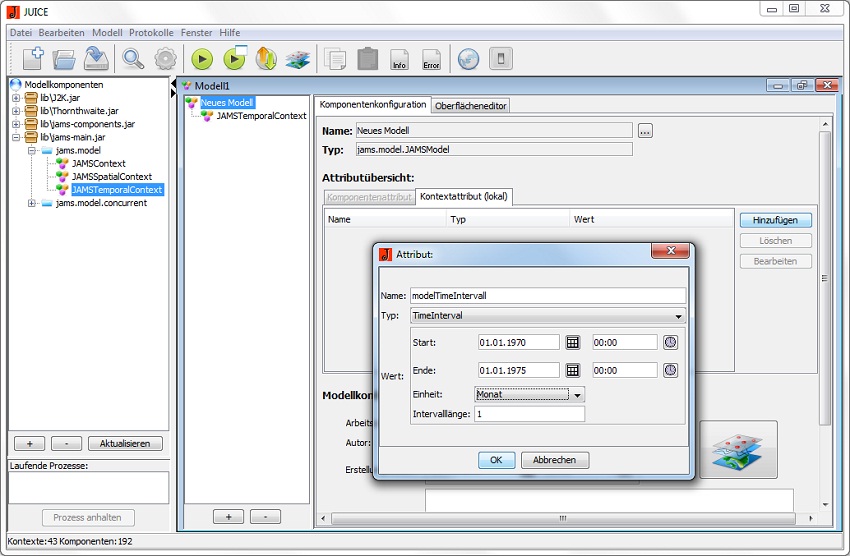Switch to the Oberflächeneditor tab
Screen dimensions: 850x556
point(471,105)
